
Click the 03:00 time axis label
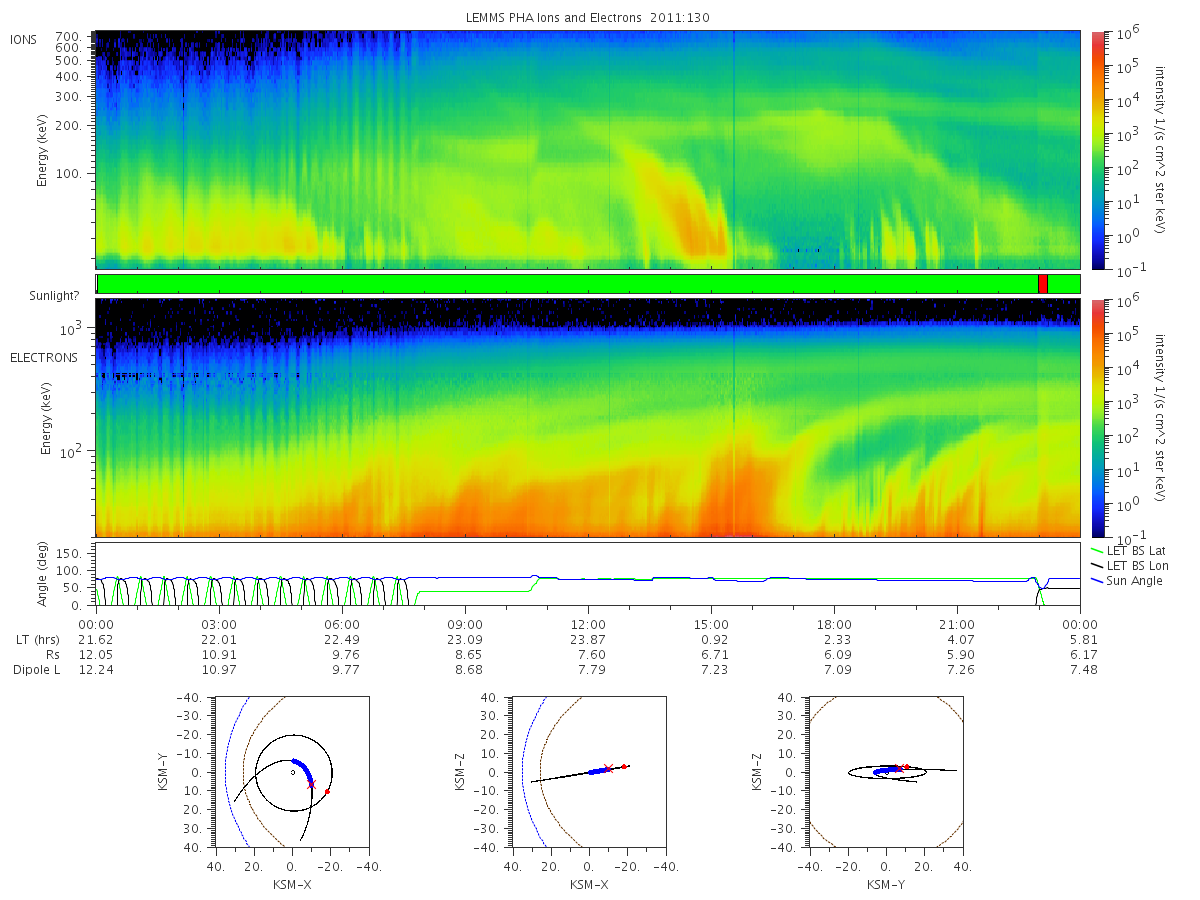pos(219,623)
